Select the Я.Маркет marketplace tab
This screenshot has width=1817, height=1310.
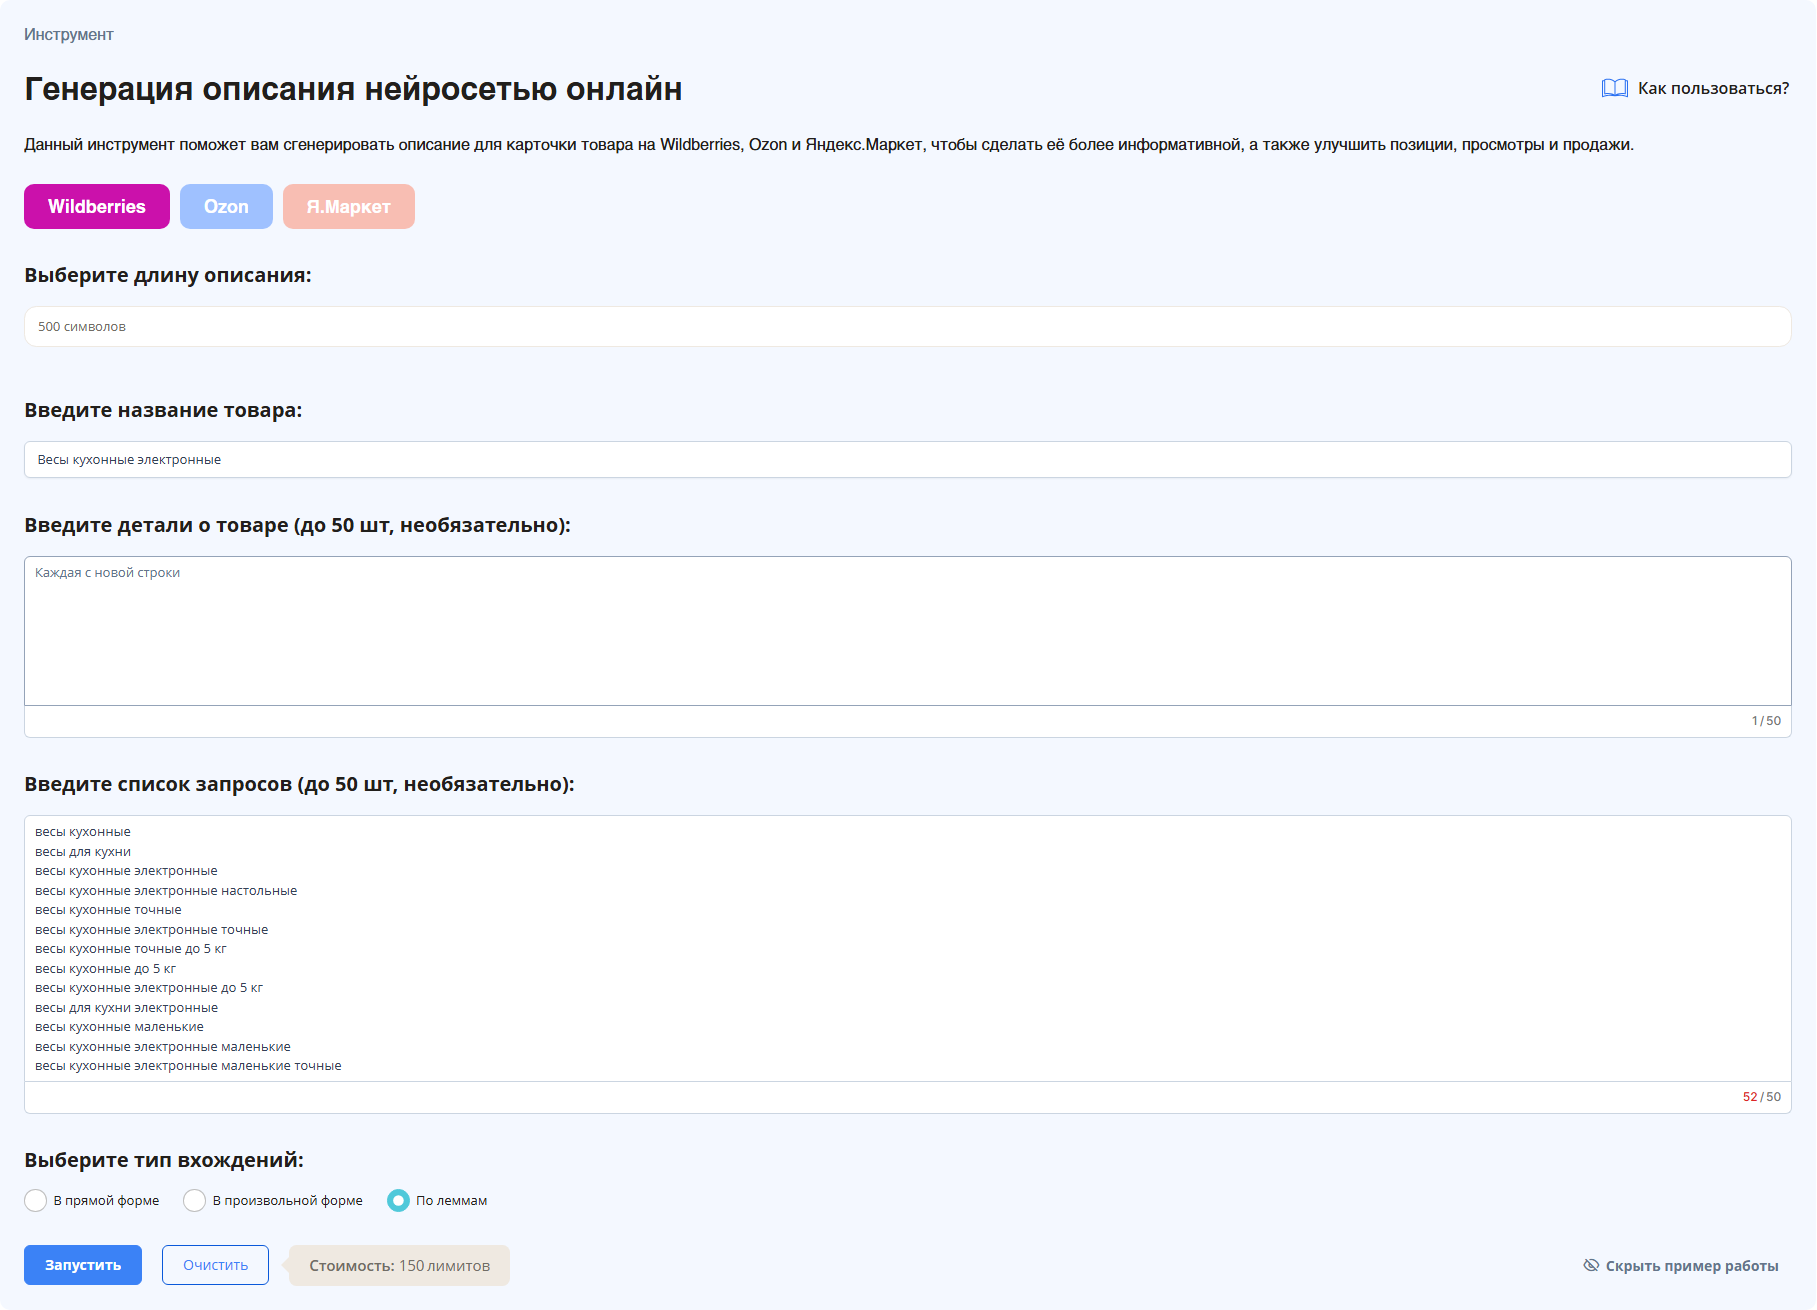pyautogui.click(x=348, y=207)
